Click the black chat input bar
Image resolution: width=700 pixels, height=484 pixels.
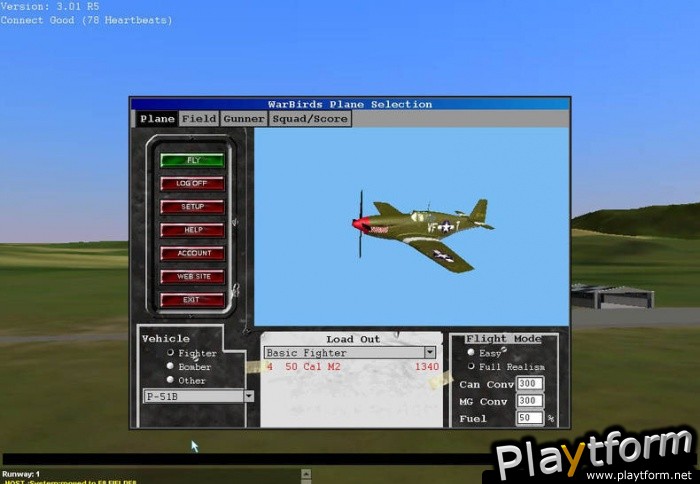[x=248, y=460]
